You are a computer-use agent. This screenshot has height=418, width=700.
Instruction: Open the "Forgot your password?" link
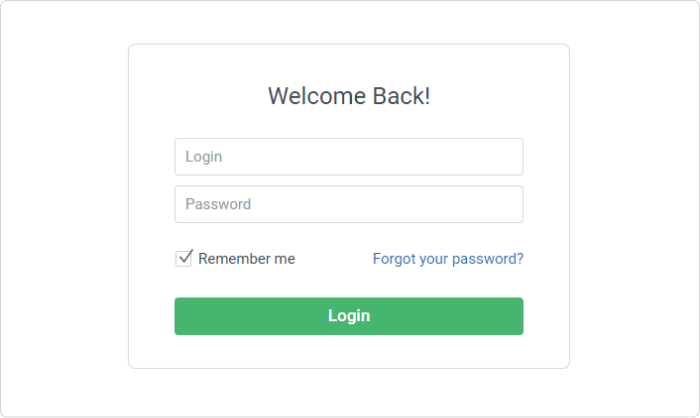447,259
